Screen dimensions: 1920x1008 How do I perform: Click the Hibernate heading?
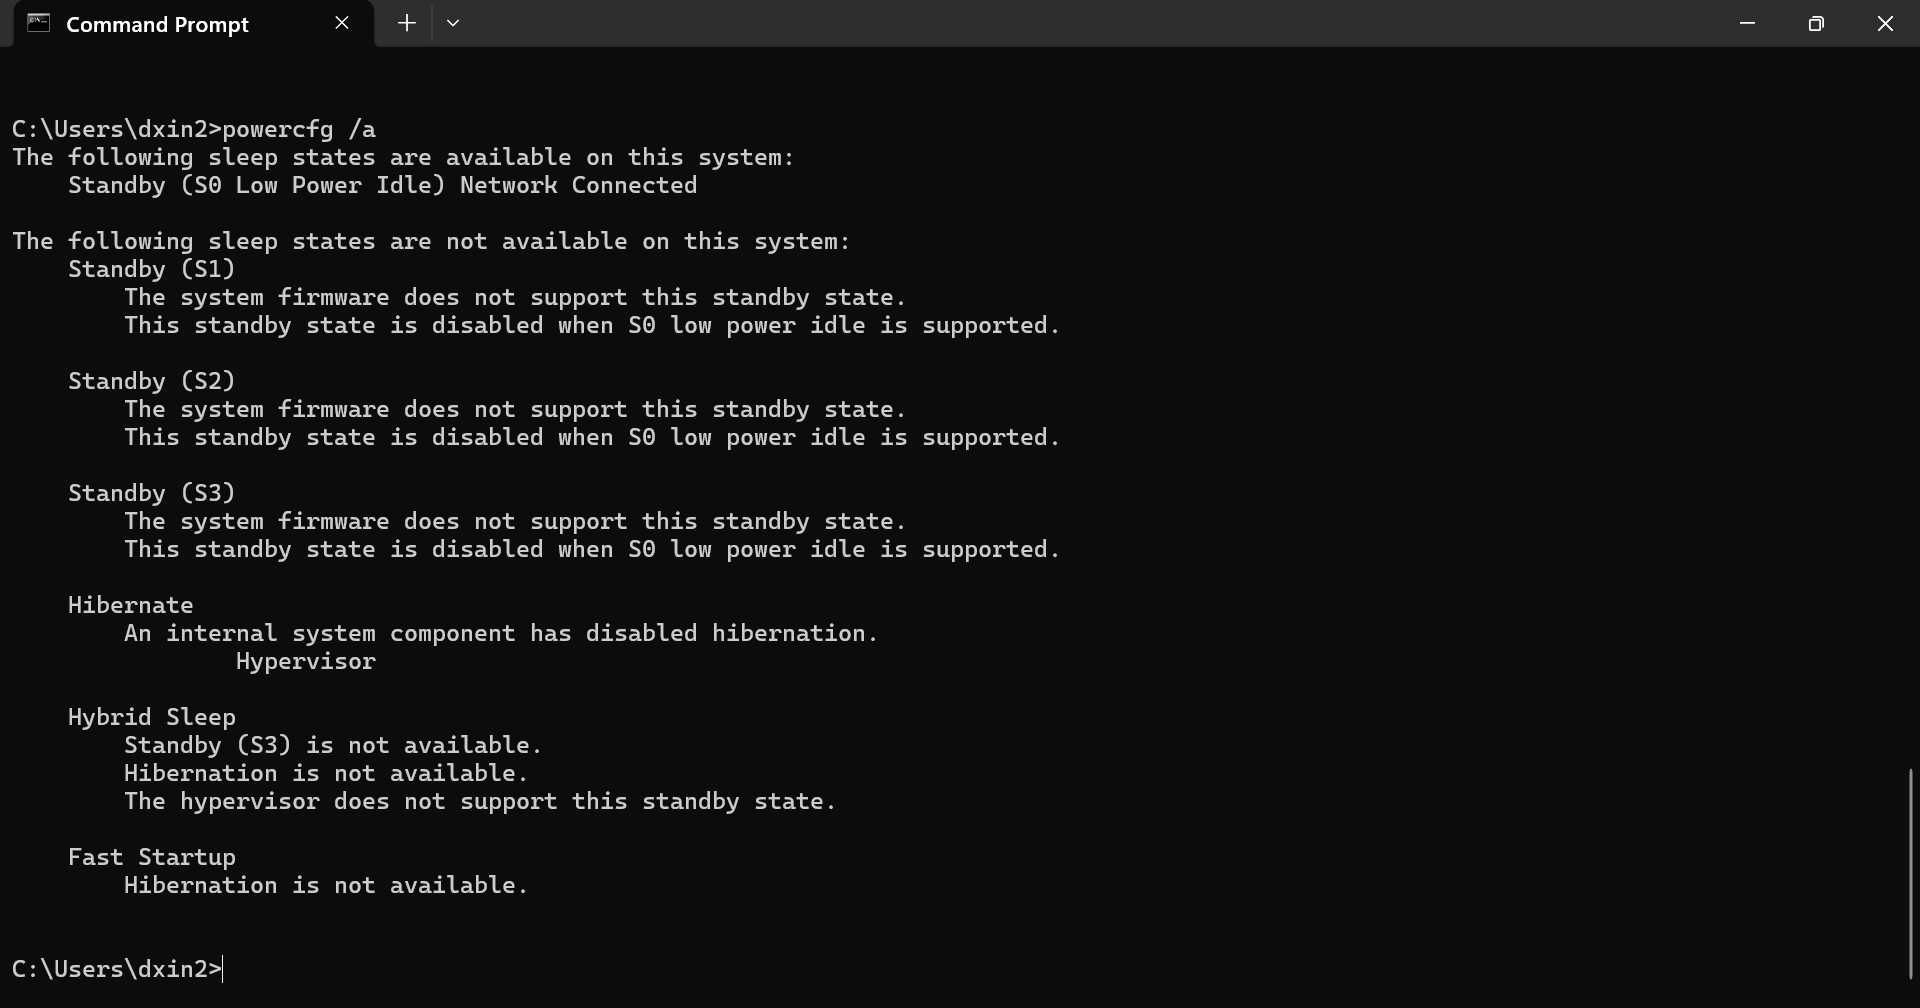click(x=131, y=605)
